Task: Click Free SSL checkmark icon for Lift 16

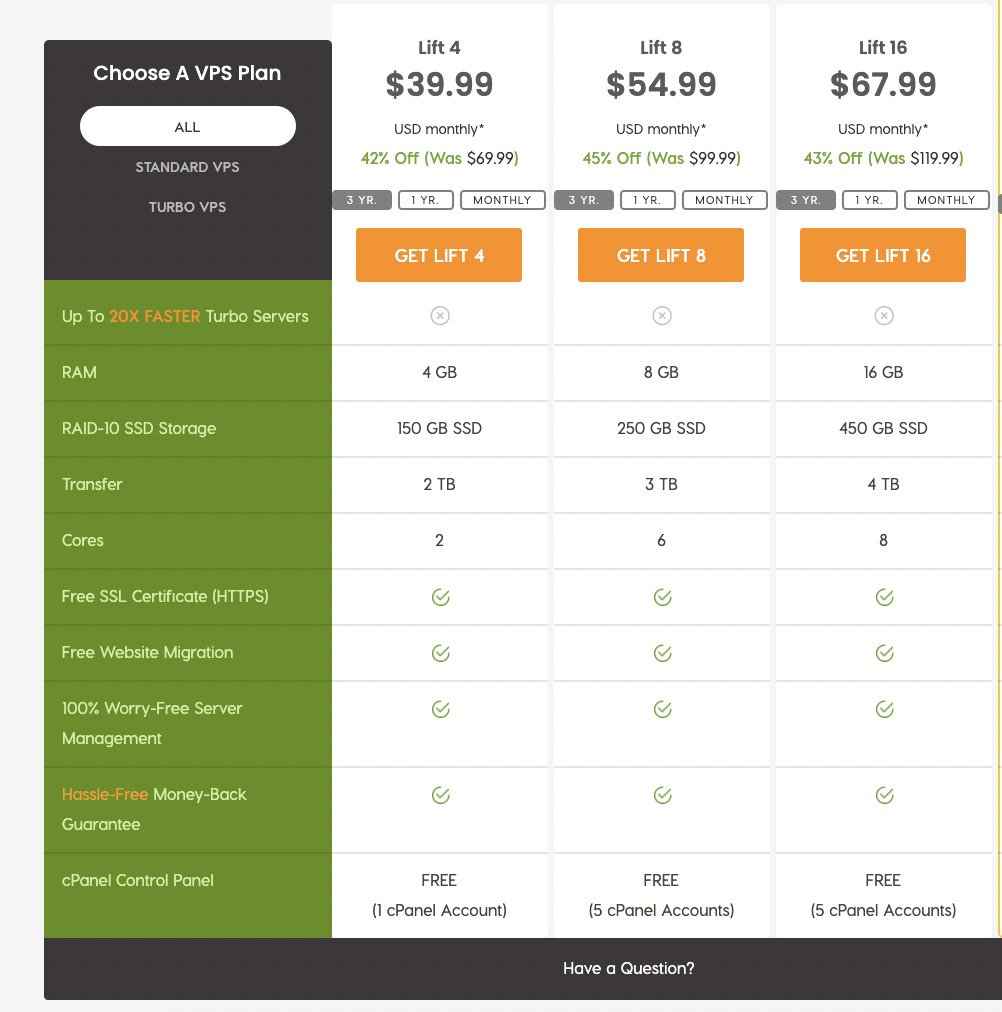Action: pos(884,597)
